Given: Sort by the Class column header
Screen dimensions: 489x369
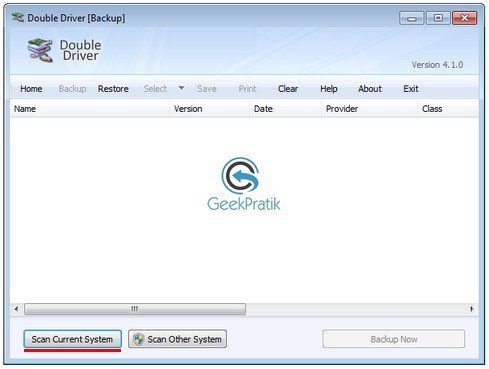Looking at the screenshot, I should [448, 109].
